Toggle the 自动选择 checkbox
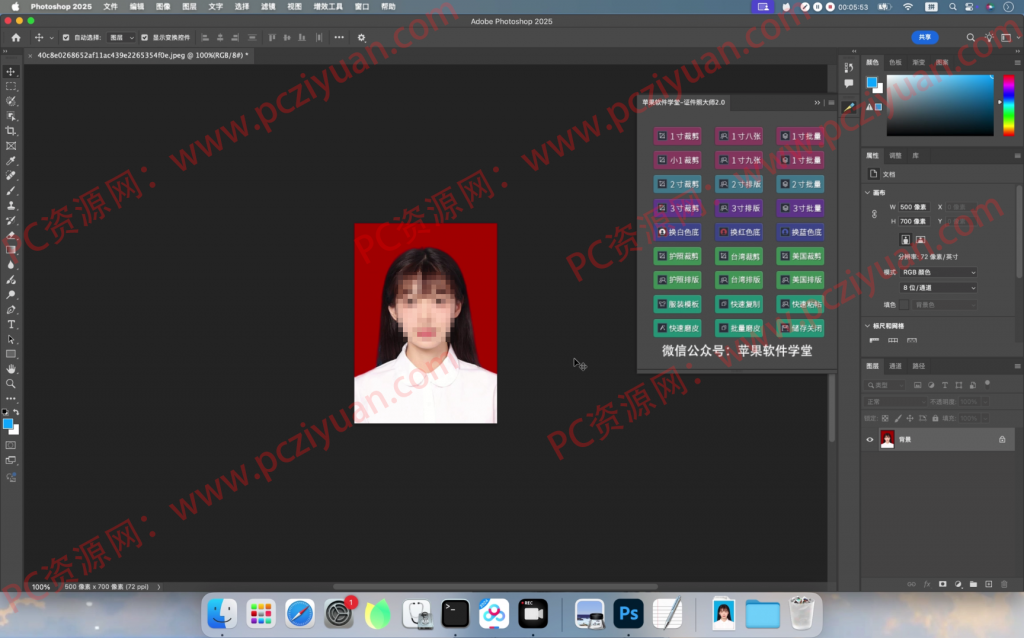 (x=65, y=38)
